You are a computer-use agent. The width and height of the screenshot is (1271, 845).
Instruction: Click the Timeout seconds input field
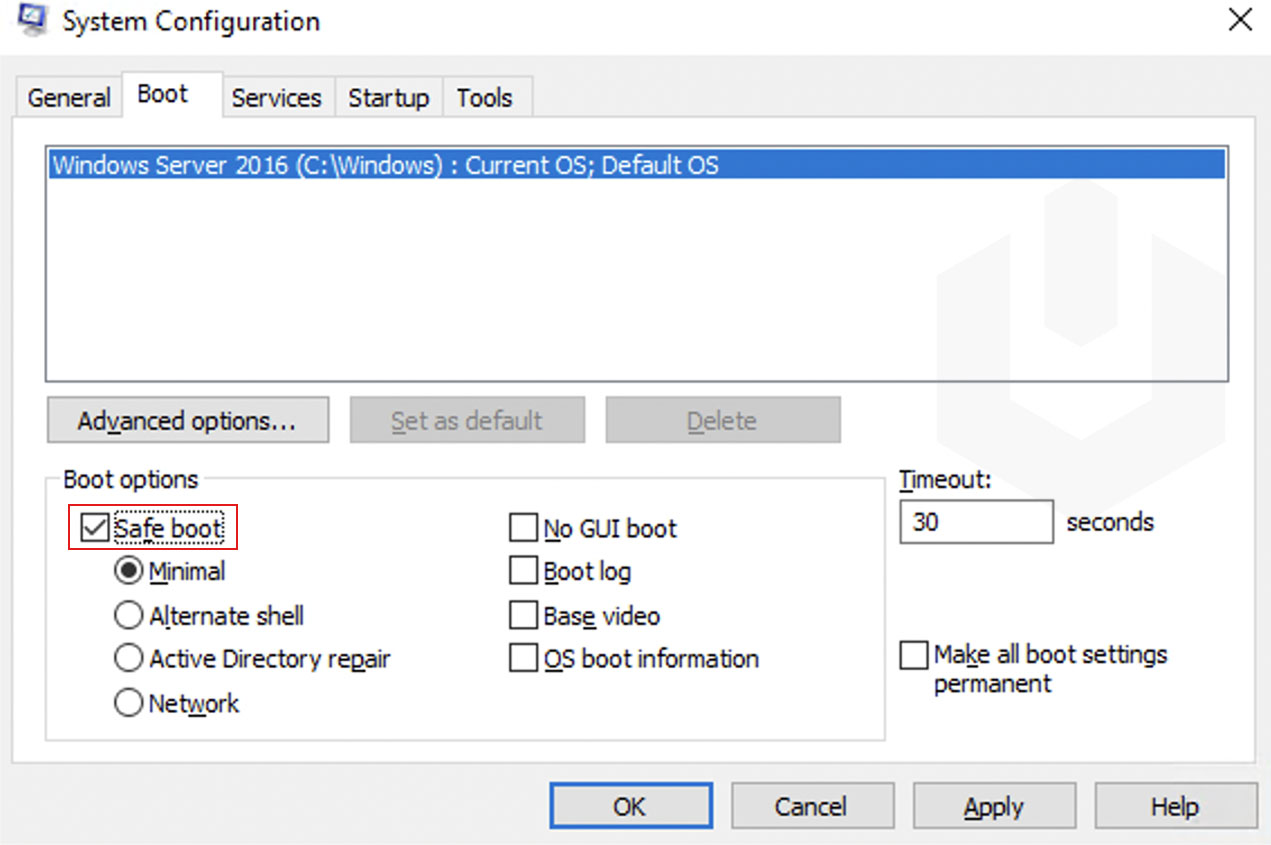point(975,521)
